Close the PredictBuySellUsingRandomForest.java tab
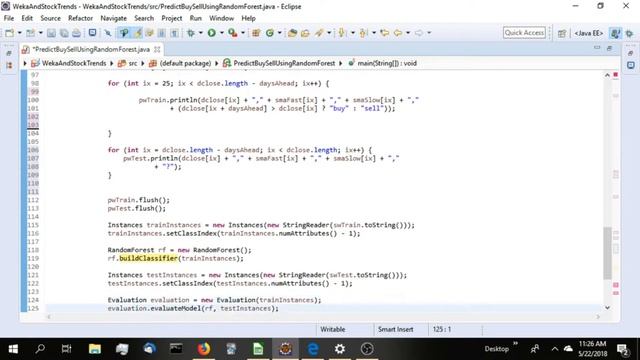The image size is (640, 360). coord(157,49)
